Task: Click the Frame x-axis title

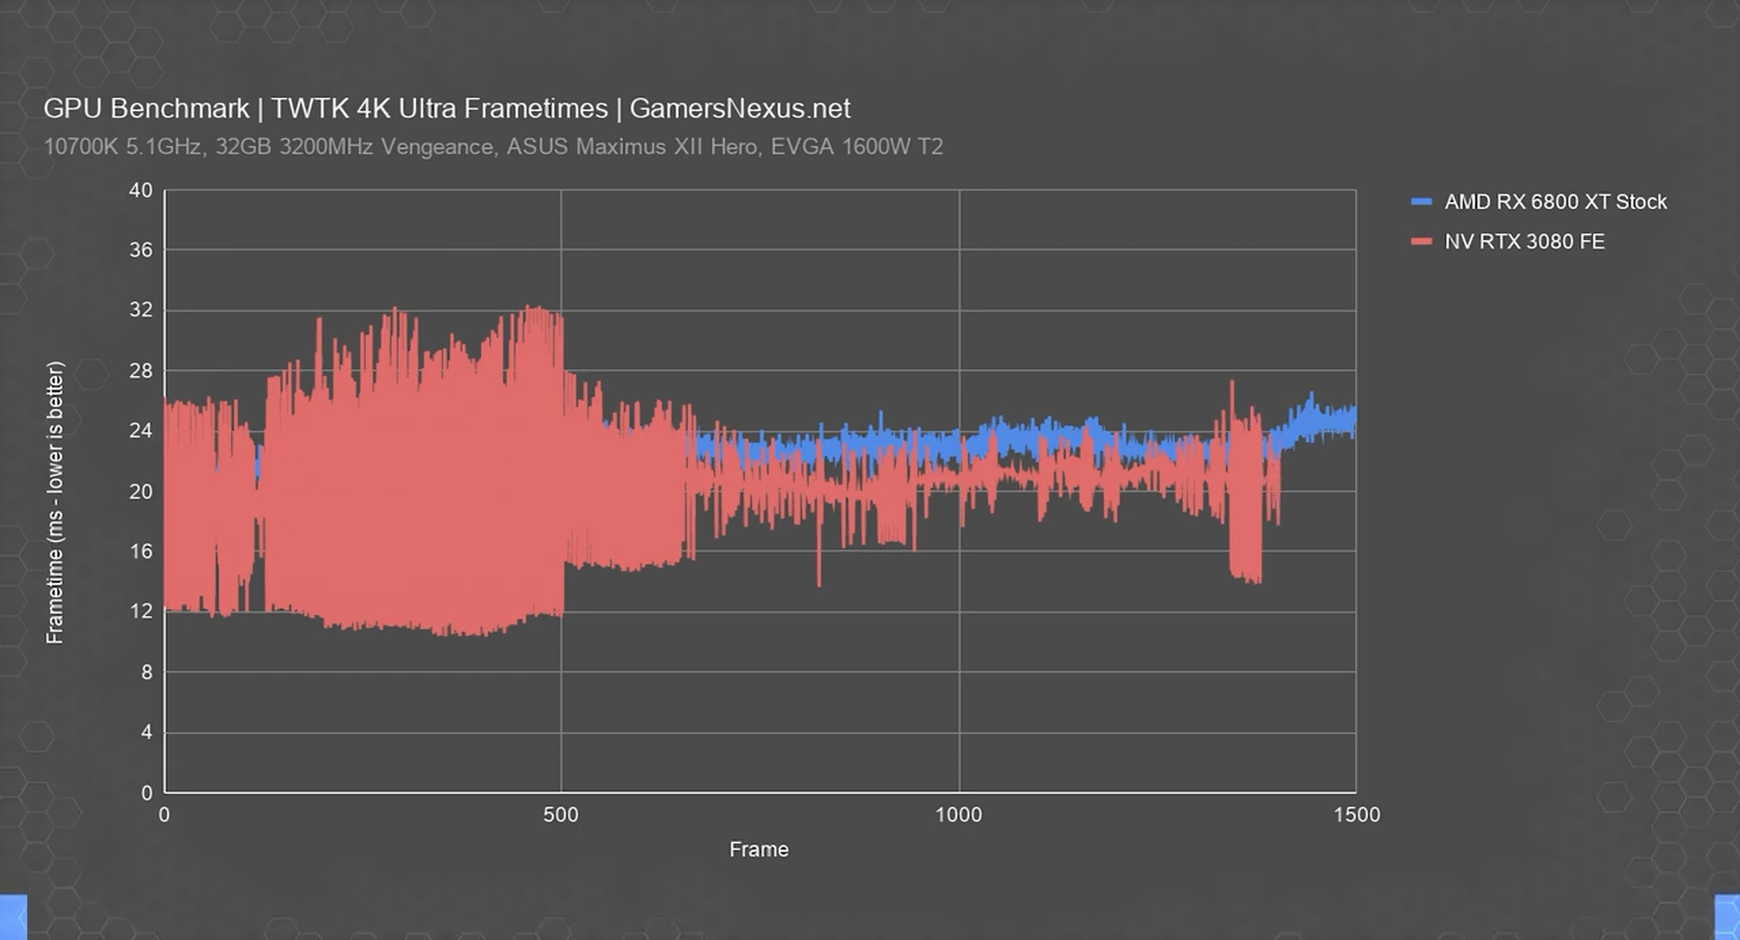Action: click(759, 850)
